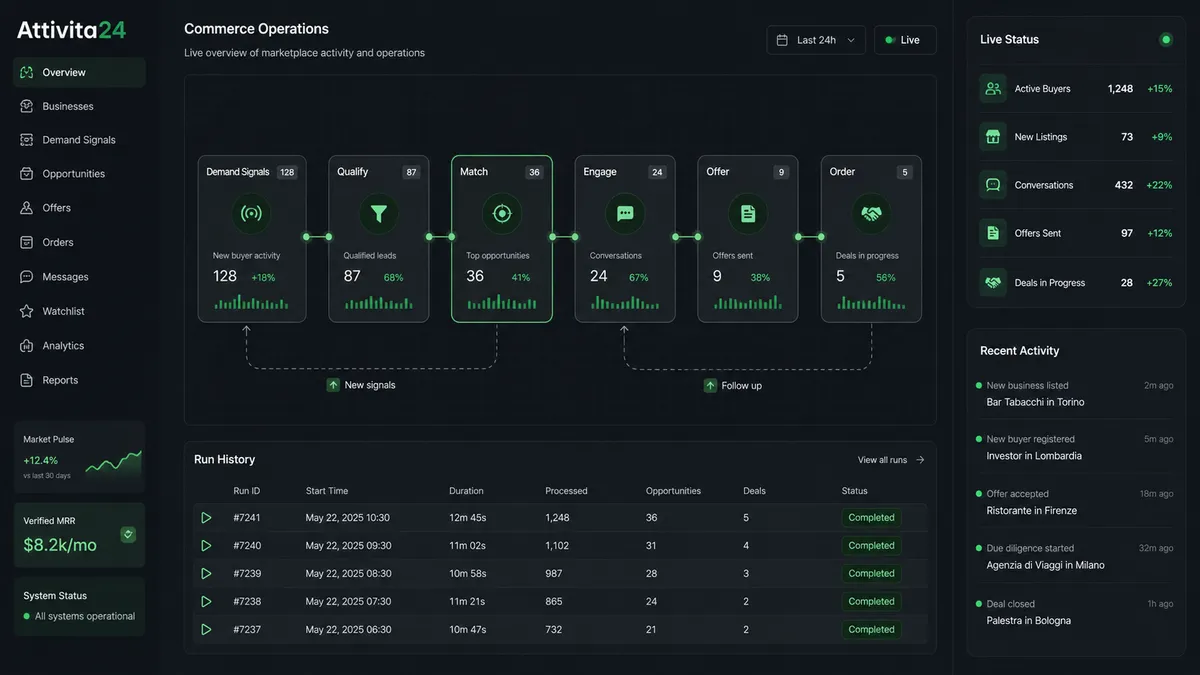
Task: Click the Qualified leads 68% value
Action: (x=393, y=277)
